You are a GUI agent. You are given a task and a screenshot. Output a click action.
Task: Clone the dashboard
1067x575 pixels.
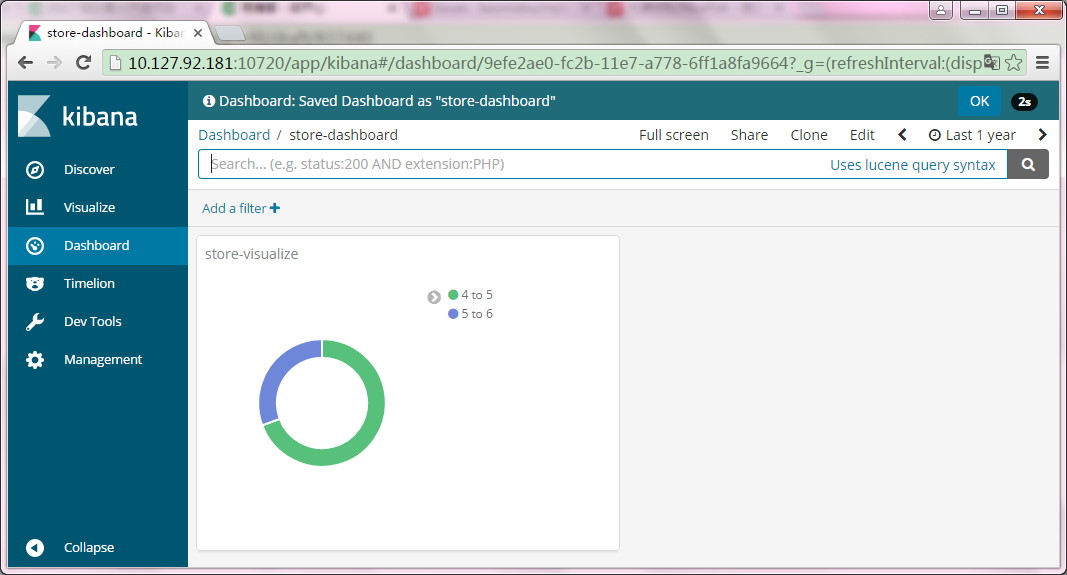(x=809, y=135)
